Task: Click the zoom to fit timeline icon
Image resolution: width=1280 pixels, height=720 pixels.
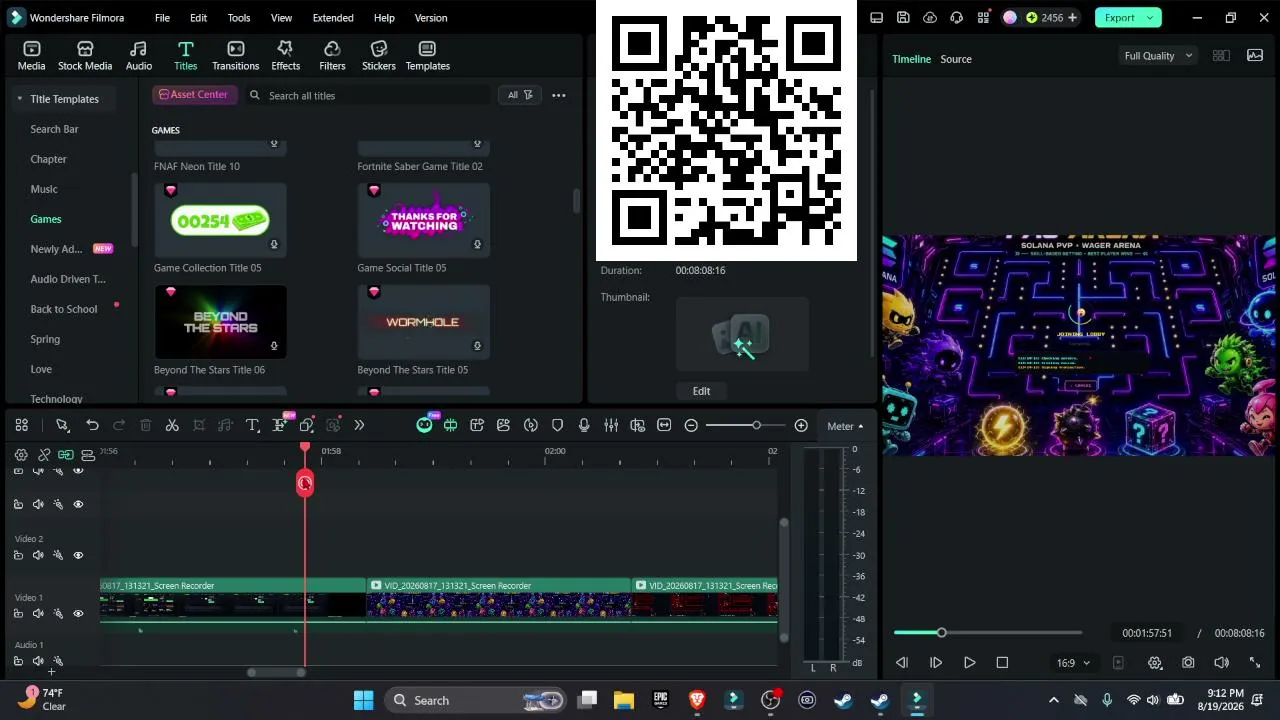Action: (664, 425)
